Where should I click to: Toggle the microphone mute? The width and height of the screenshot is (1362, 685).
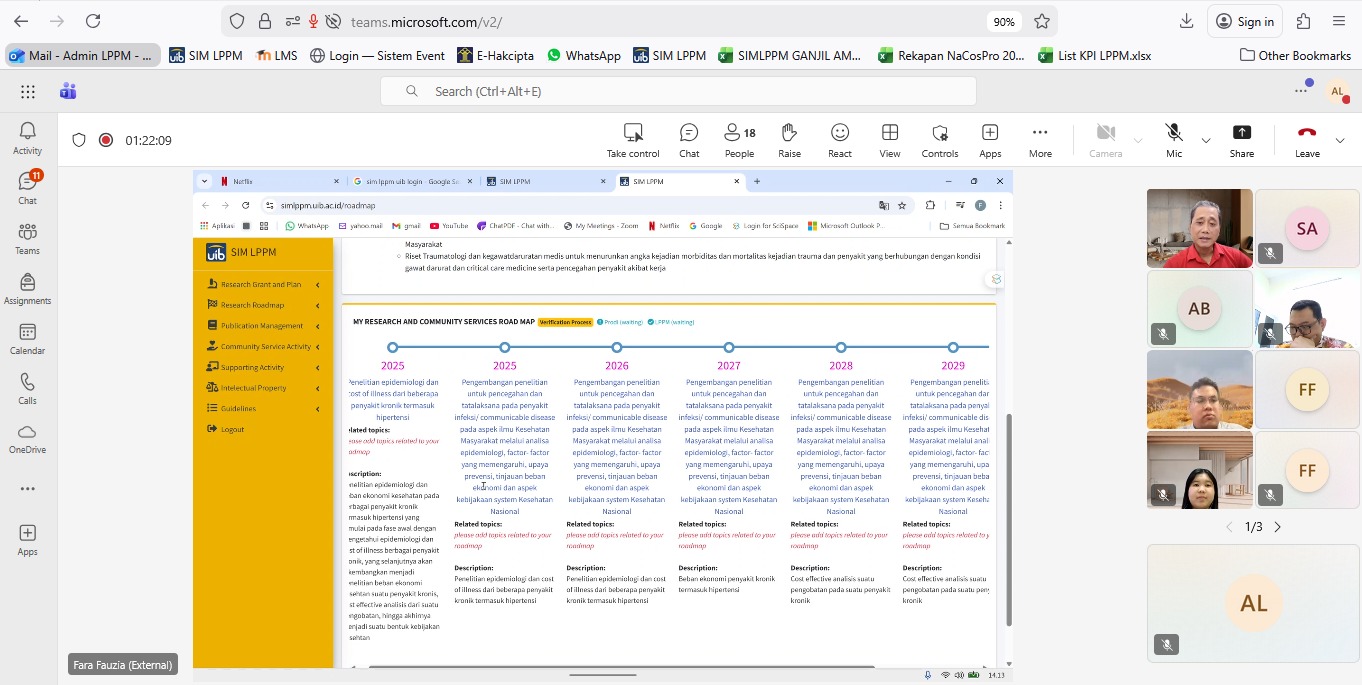tap(1174, 140)
